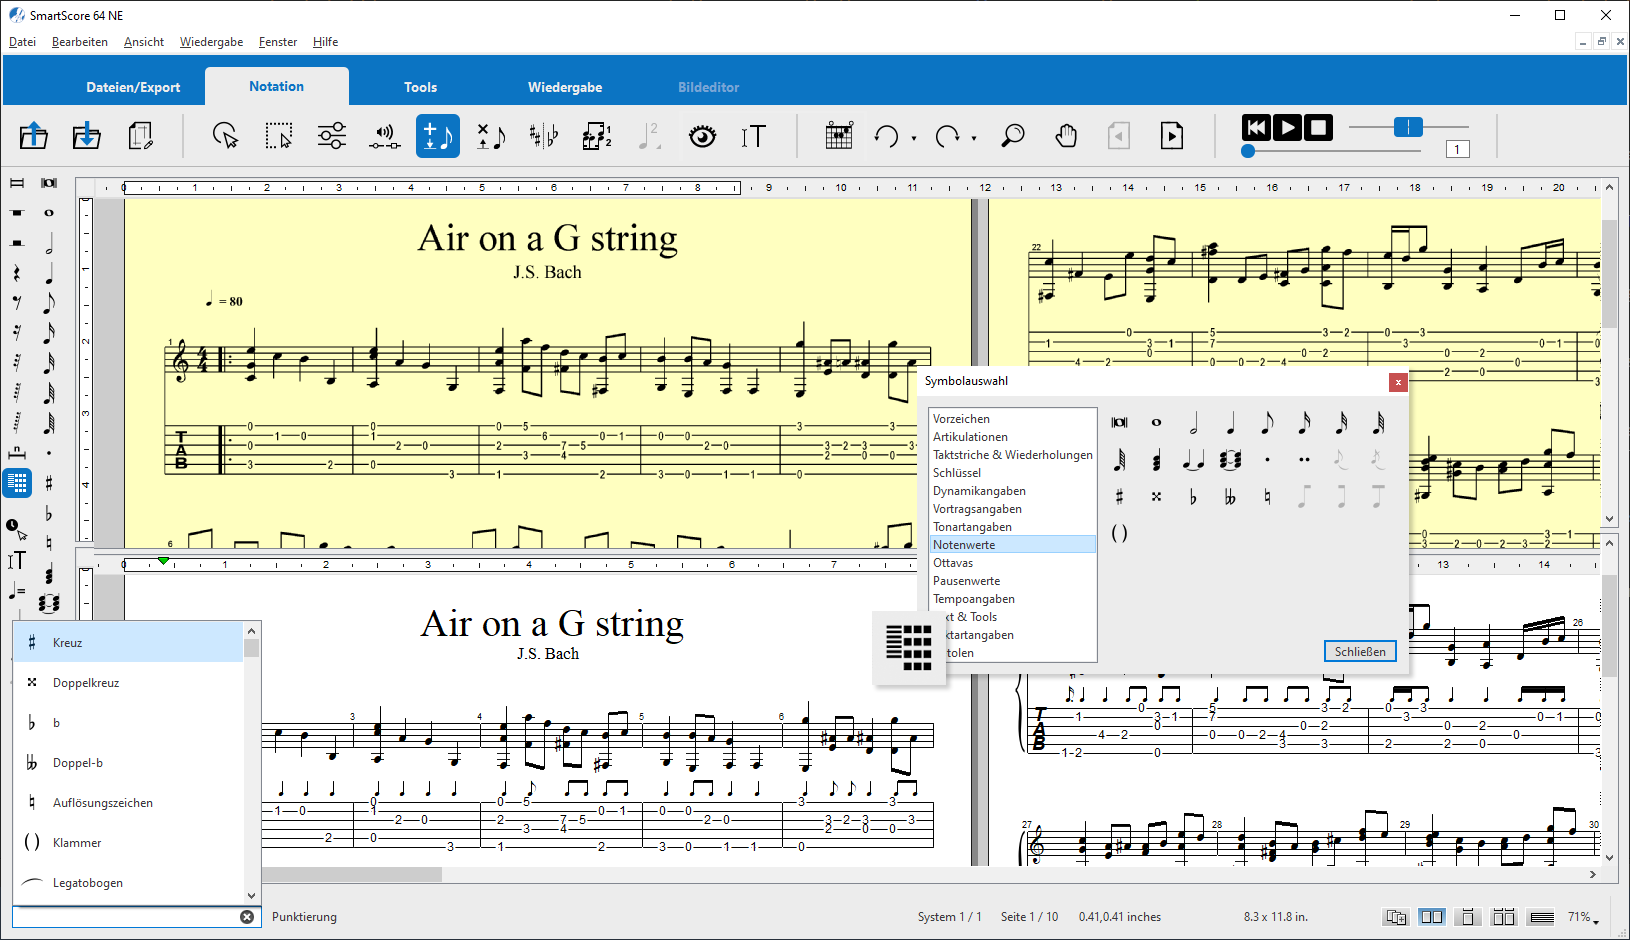Click the Schließen button
1630x940 pixels.
coord(1360,651)
